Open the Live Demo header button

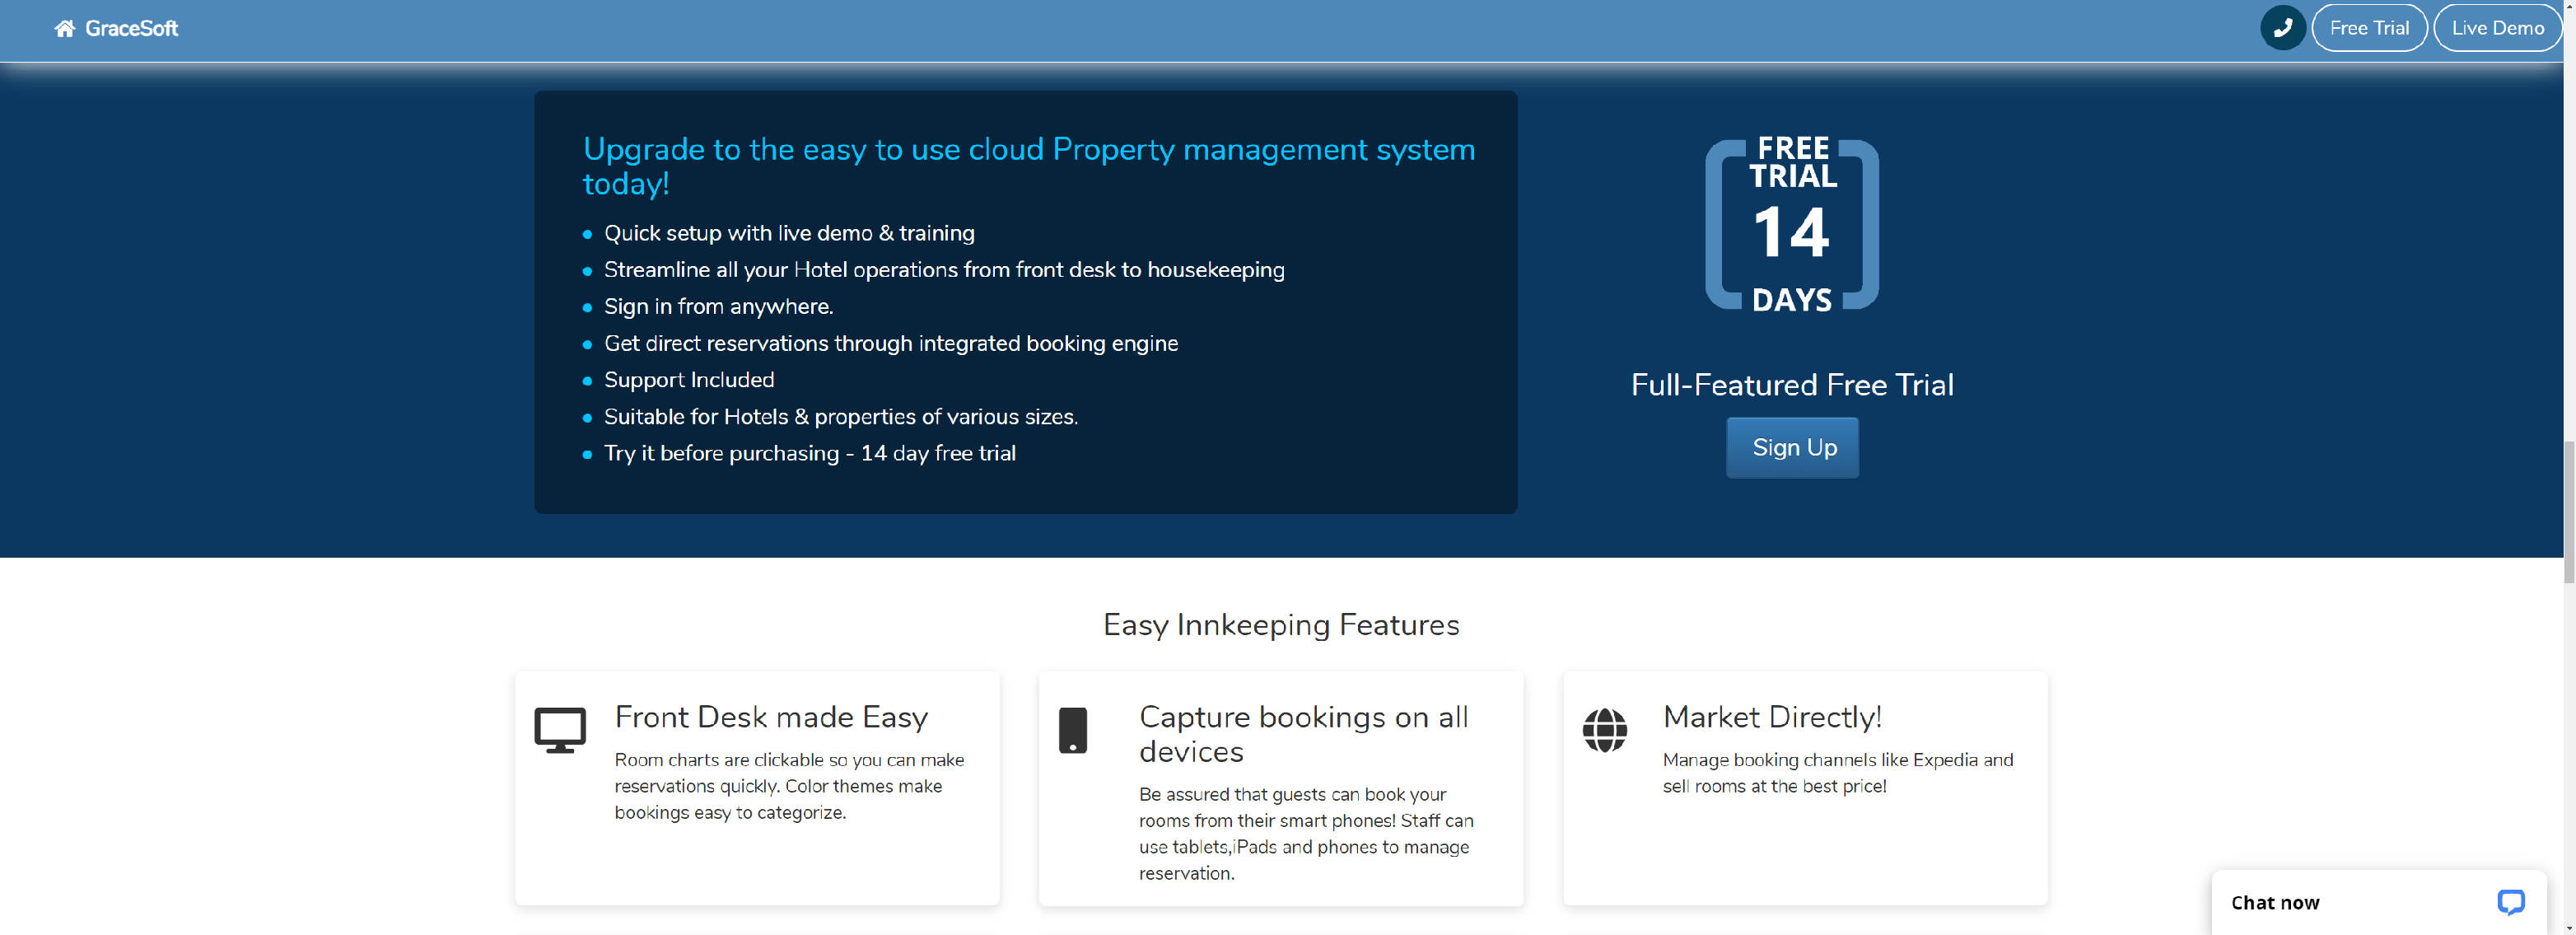click(x=2497, y=28)
